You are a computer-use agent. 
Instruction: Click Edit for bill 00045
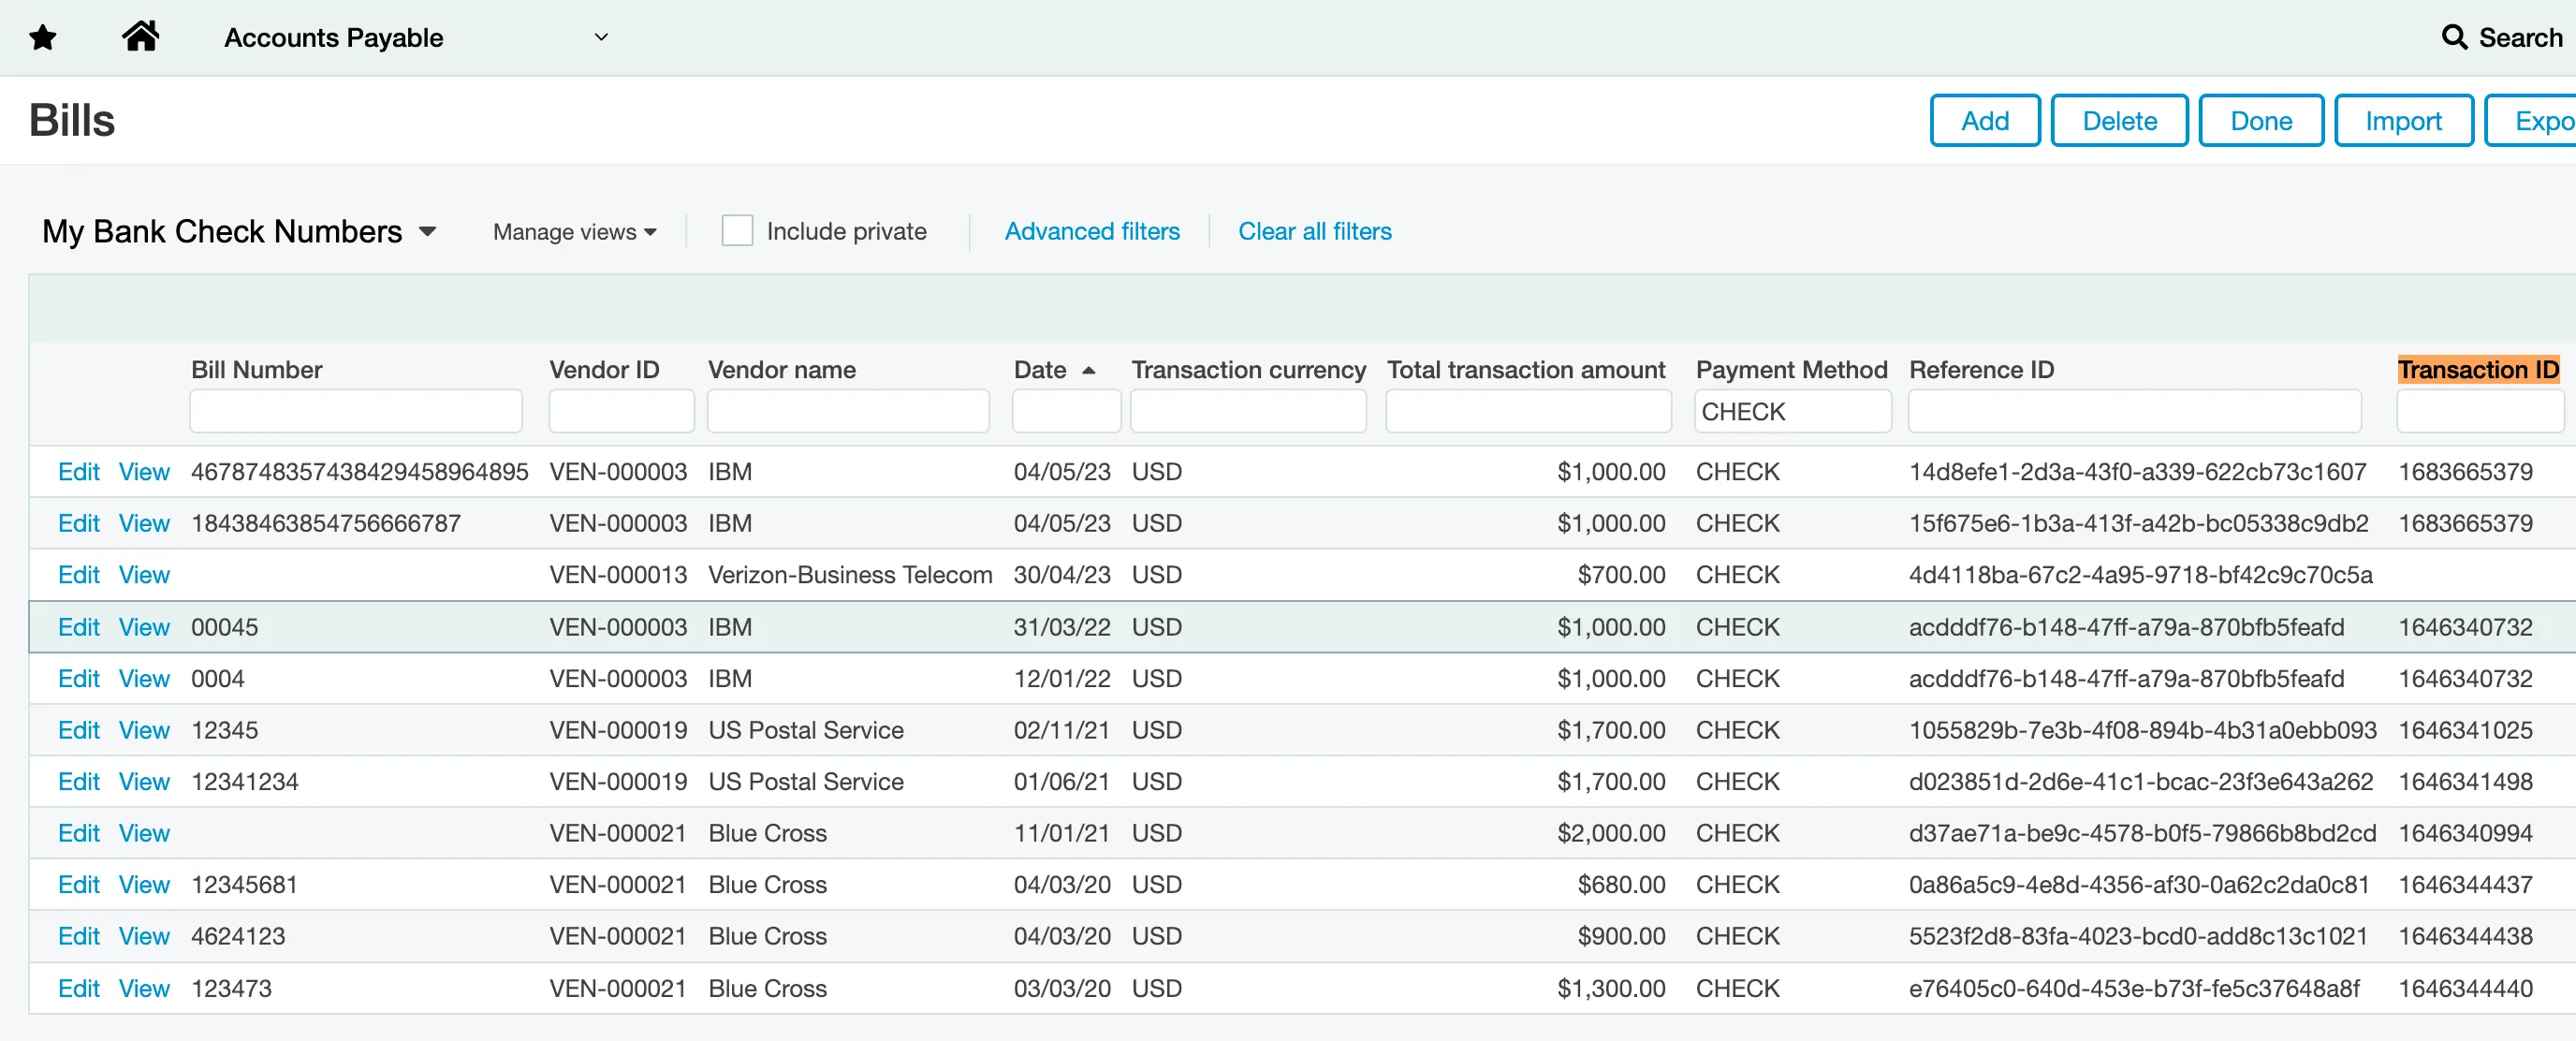coord(78,627)
